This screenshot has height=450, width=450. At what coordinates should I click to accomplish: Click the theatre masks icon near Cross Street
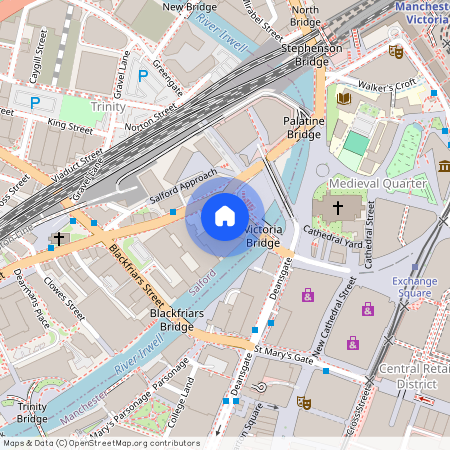304,403
